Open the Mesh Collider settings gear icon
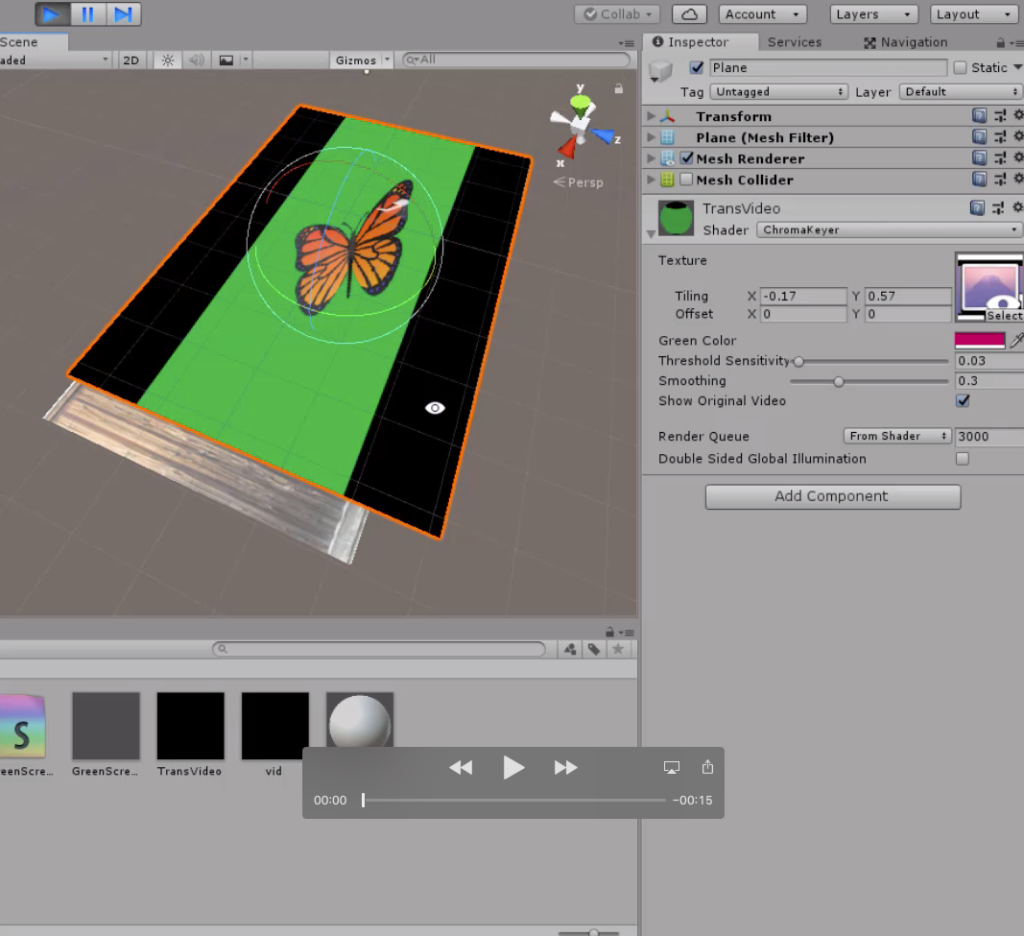 tap(1018, 180)
